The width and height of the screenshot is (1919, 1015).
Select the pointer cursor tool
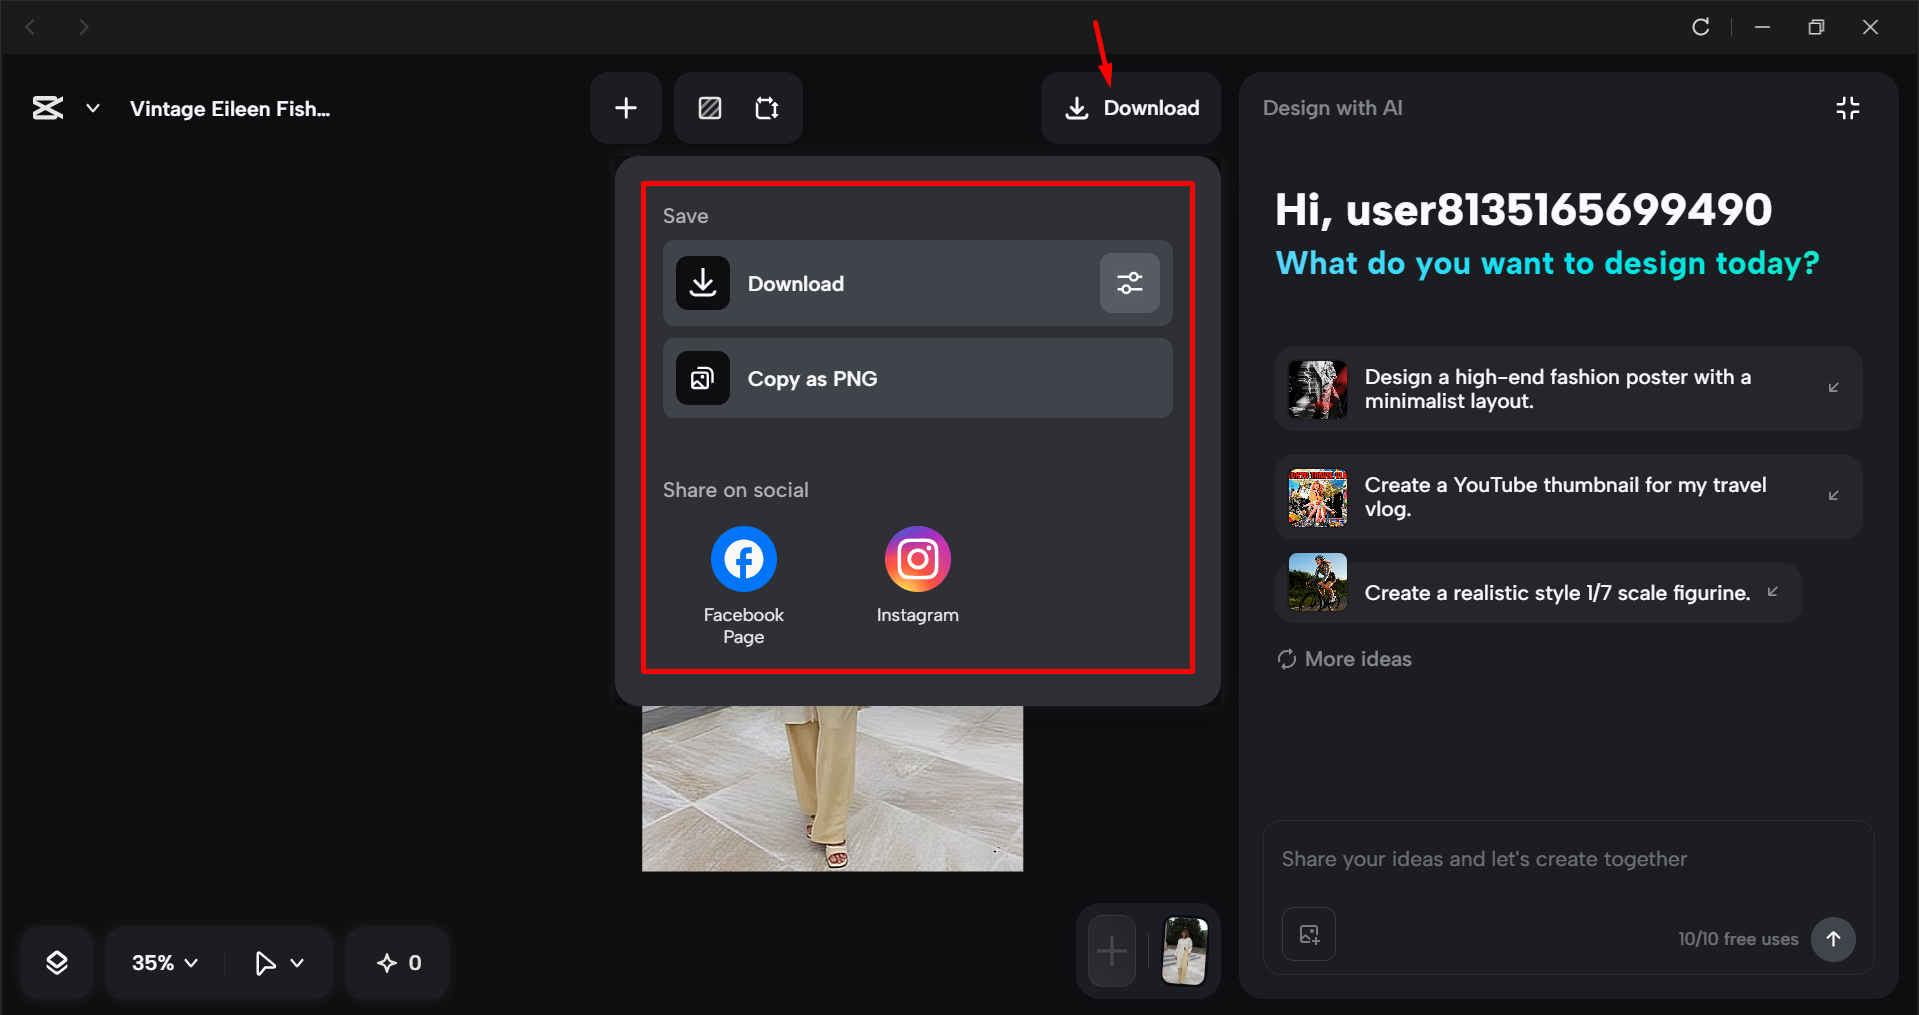click(264, 963)
